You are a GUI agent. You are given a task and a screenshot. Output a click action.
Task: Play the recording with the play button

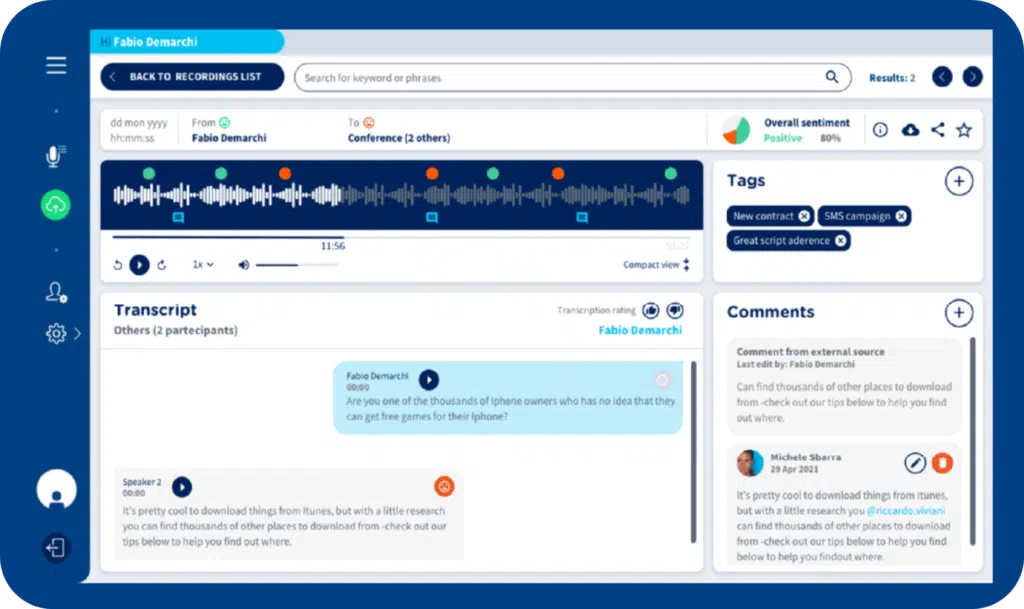pyautogui.click(x=139, y=264)
